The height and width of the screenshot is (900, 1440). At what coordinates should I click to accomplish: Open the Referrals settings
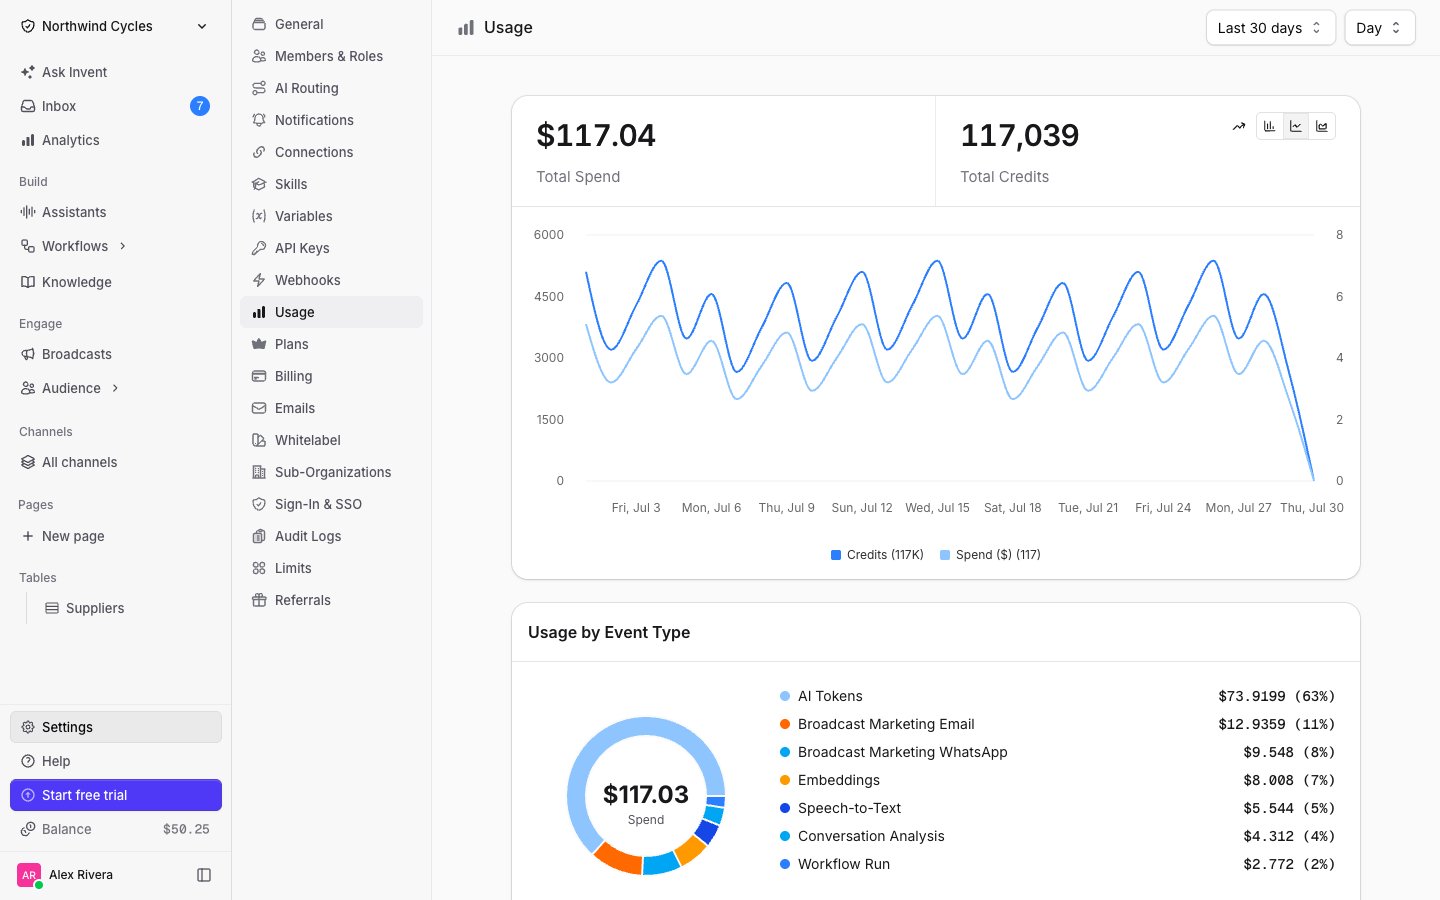coord(331,600)
